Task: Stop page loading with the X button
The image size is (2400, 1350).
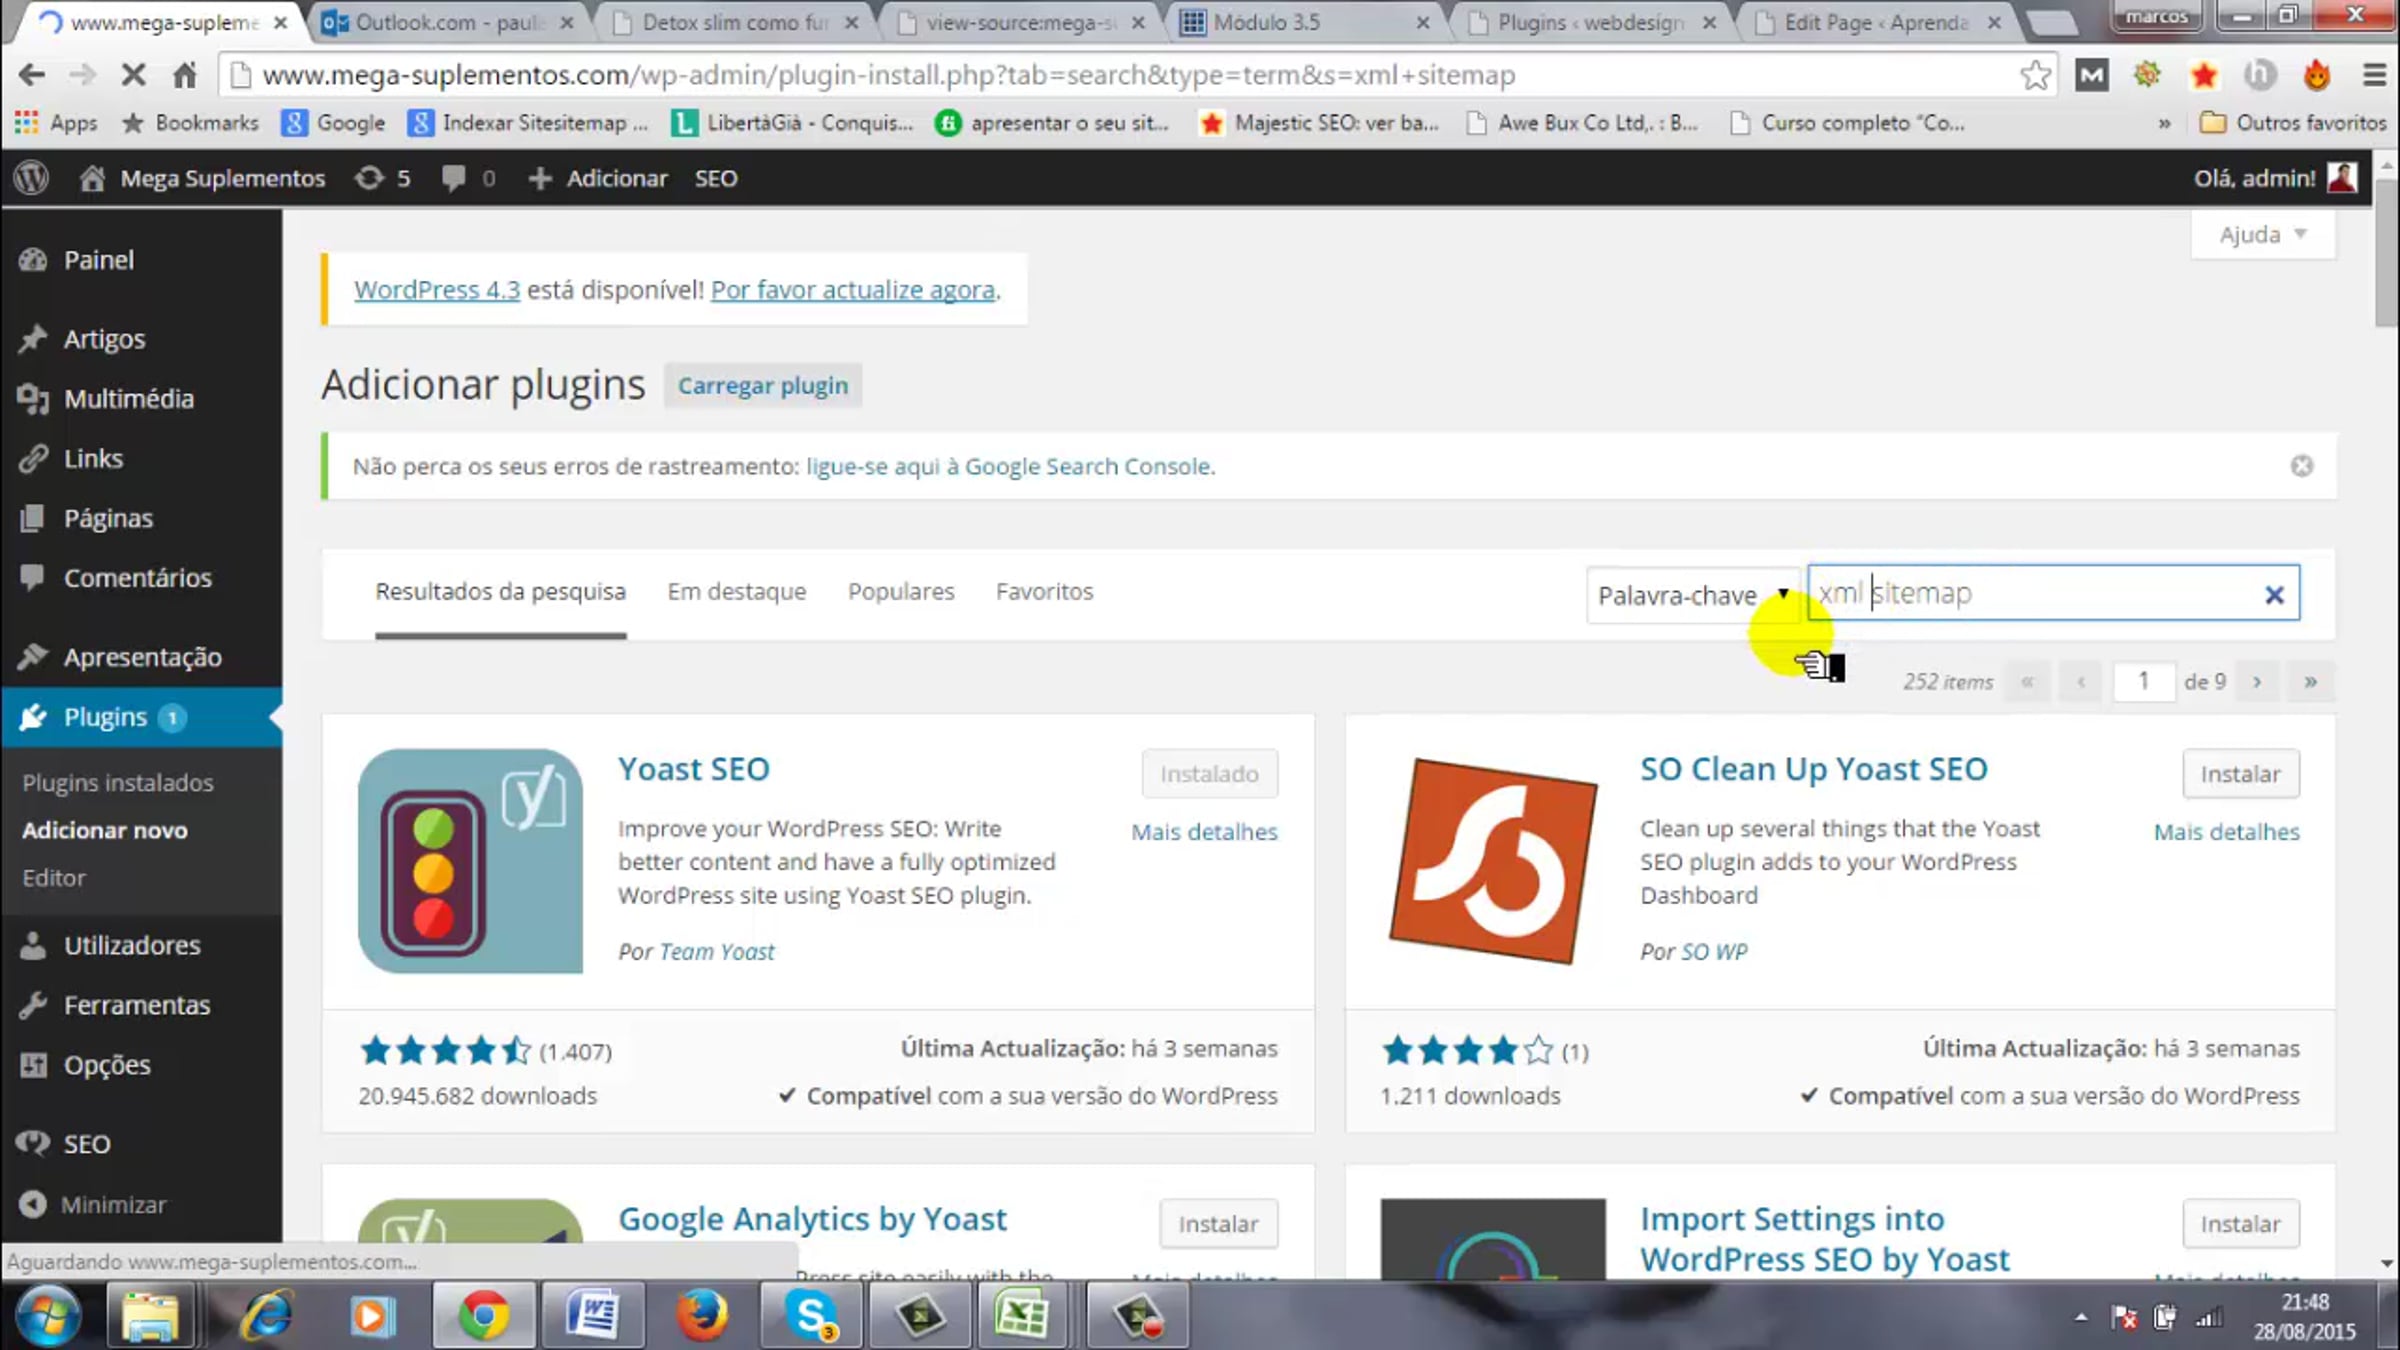Action: coord(133,75)
